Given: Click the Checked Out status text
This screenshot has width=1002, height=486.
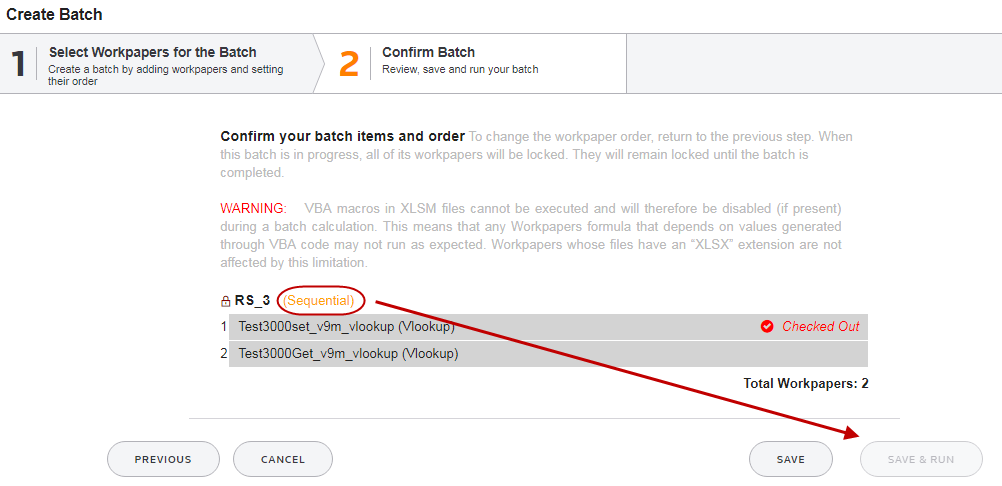Looking at the screenshot, I should pyautogui.click(x=820, y=326).
